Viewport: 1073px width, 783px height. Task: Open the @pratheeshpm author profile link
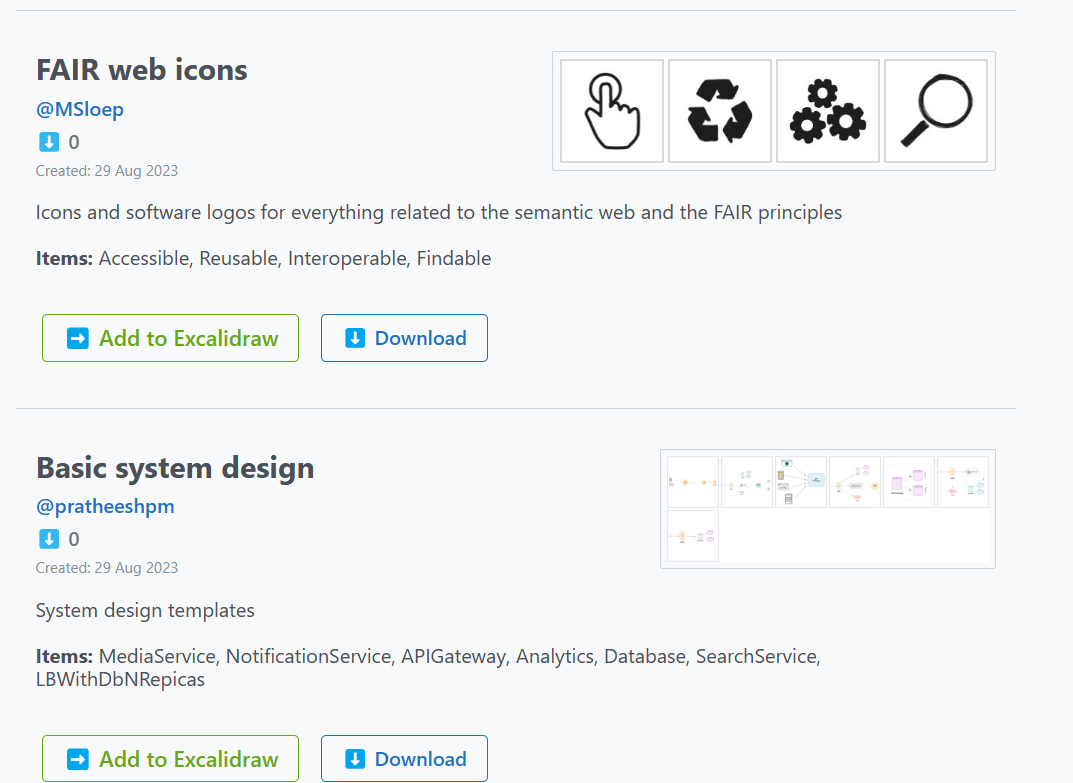click(x=105, y=506)
